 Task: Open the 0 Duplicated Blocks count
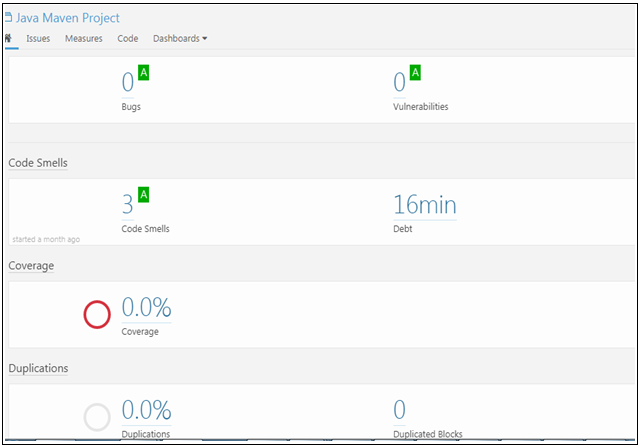[x=400, y=410]
